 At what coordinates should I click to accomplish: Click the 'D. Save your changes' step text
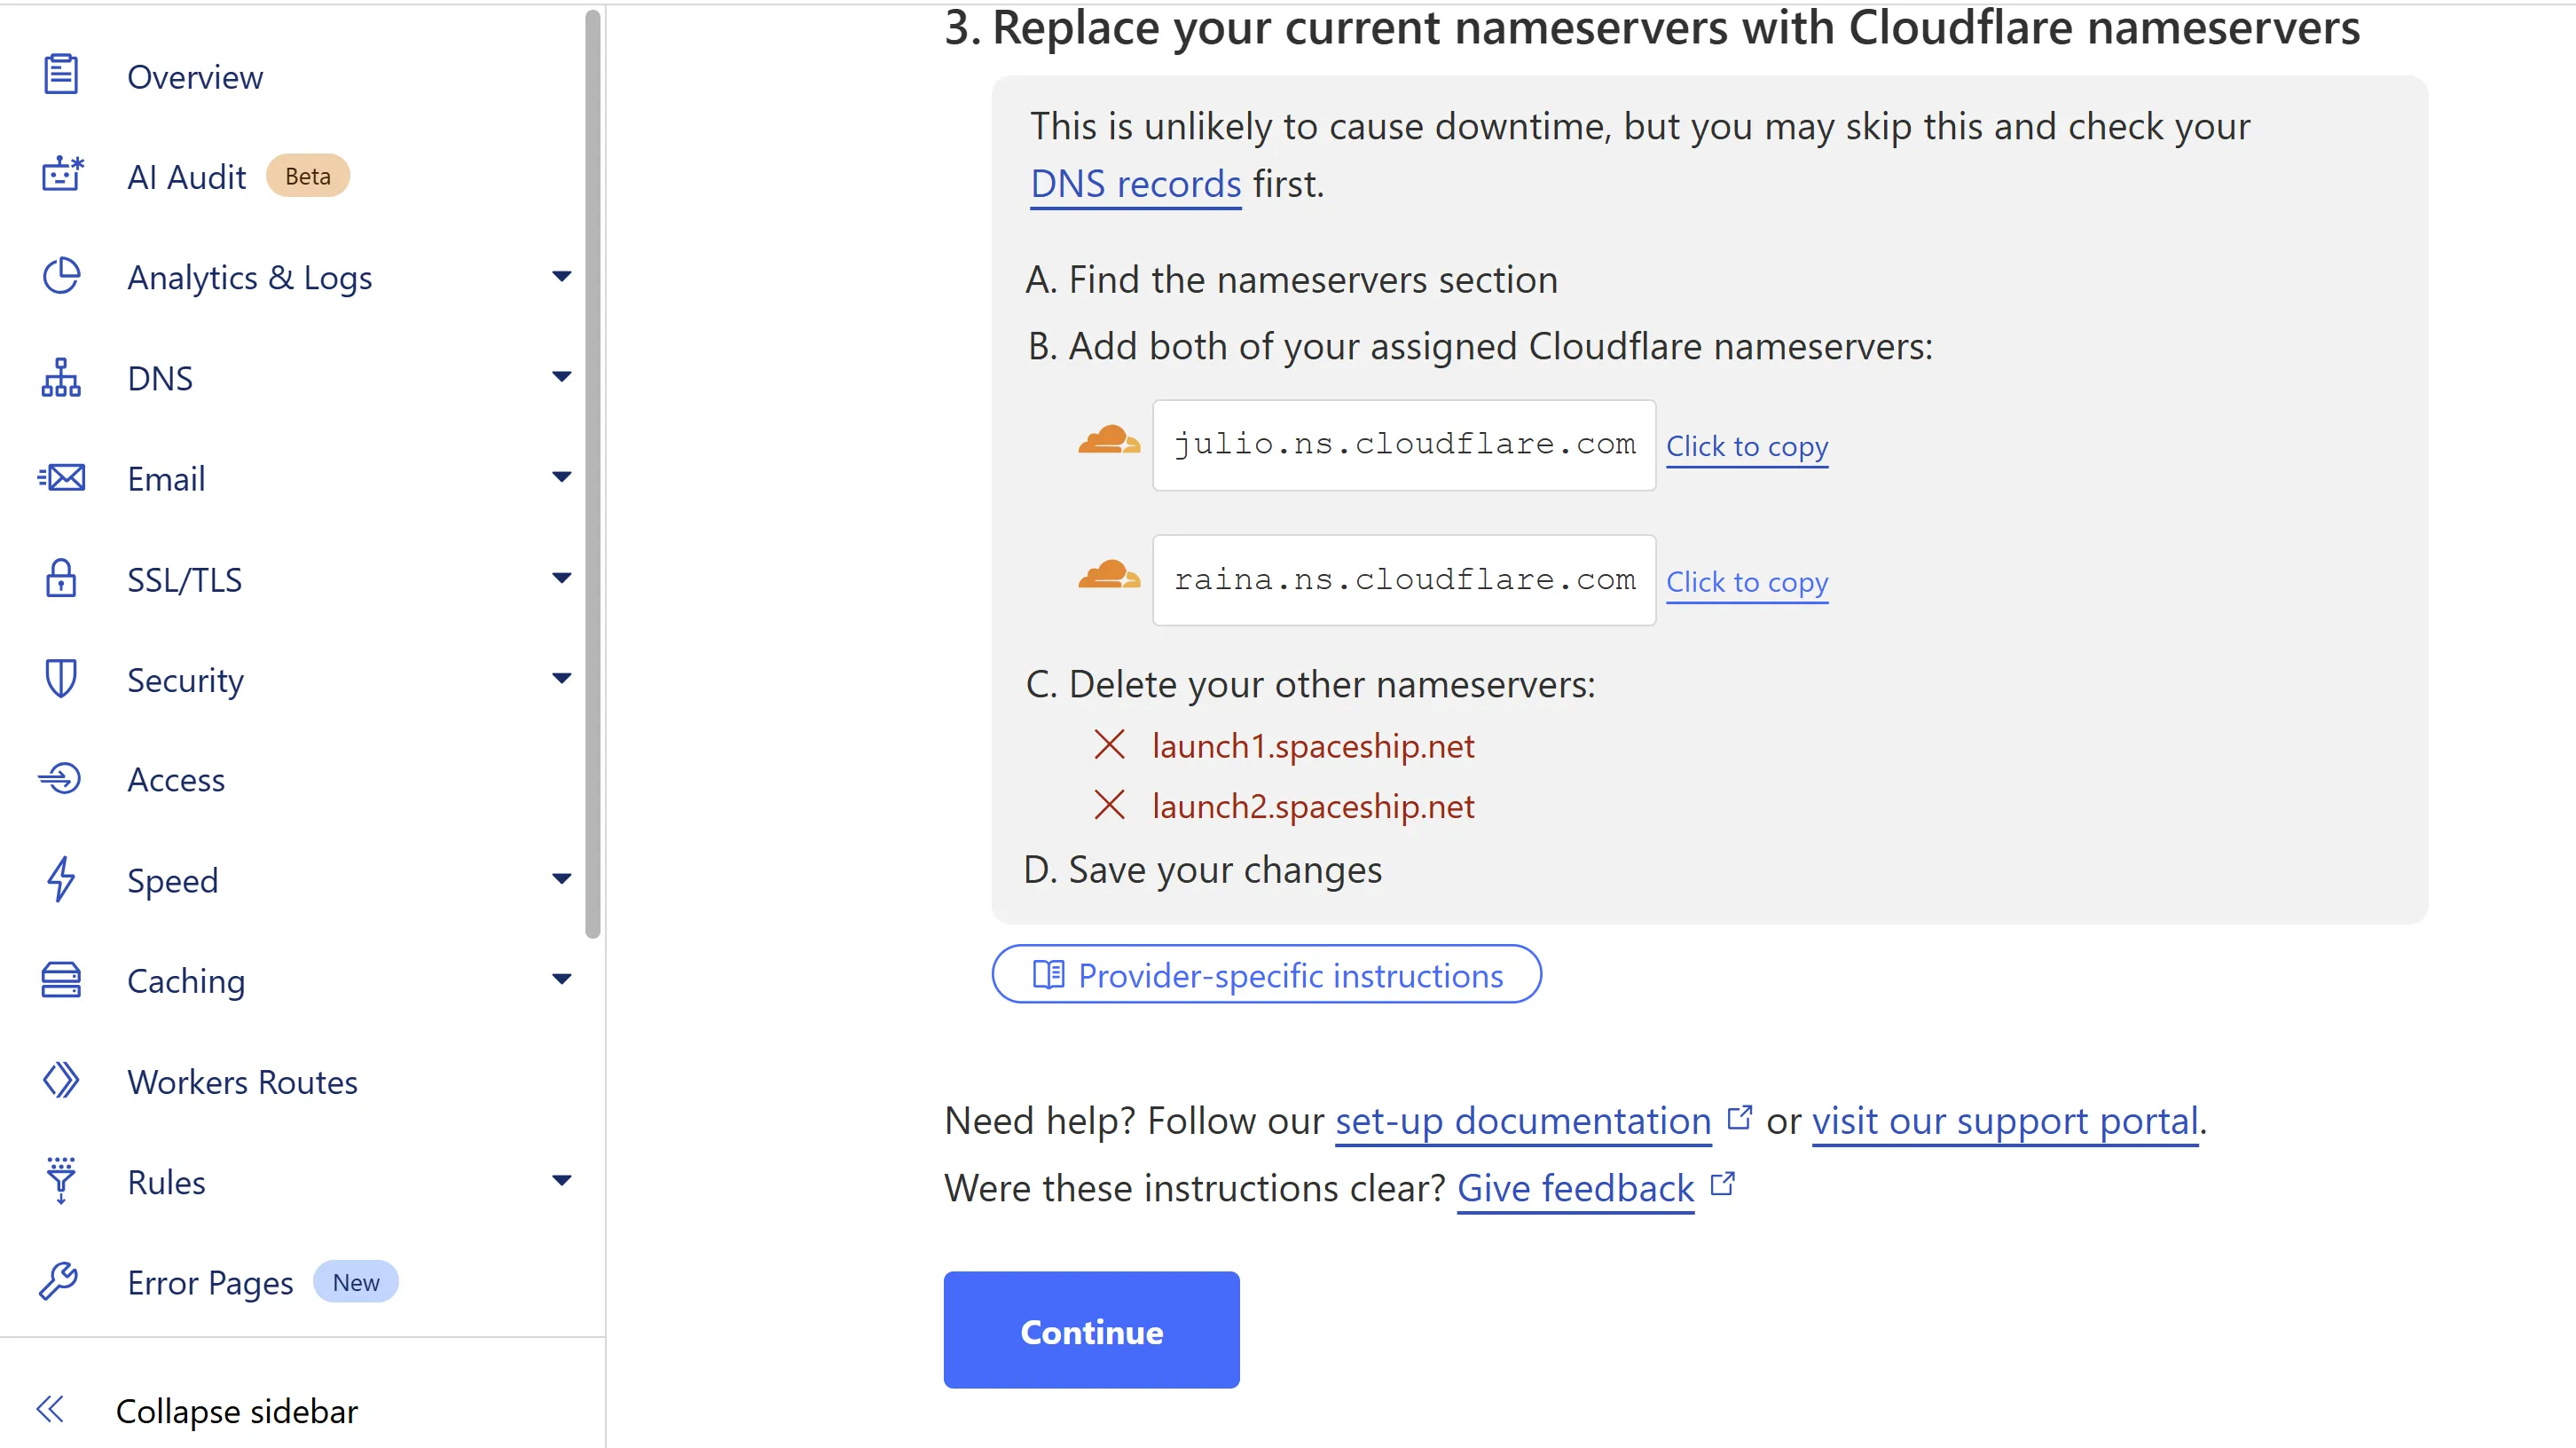click(x=1203, y=870)
